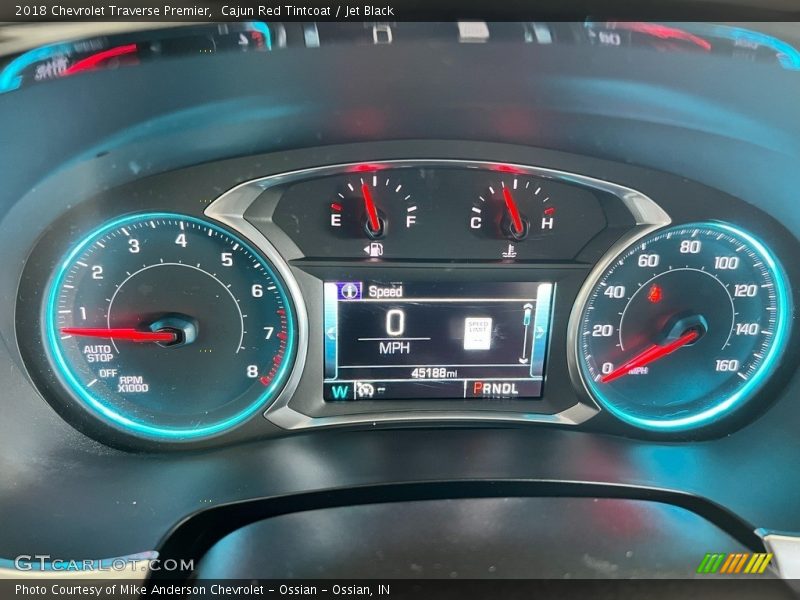Click the info icon beside Speed
Screen dimensions: 800x600
[350, 291]
